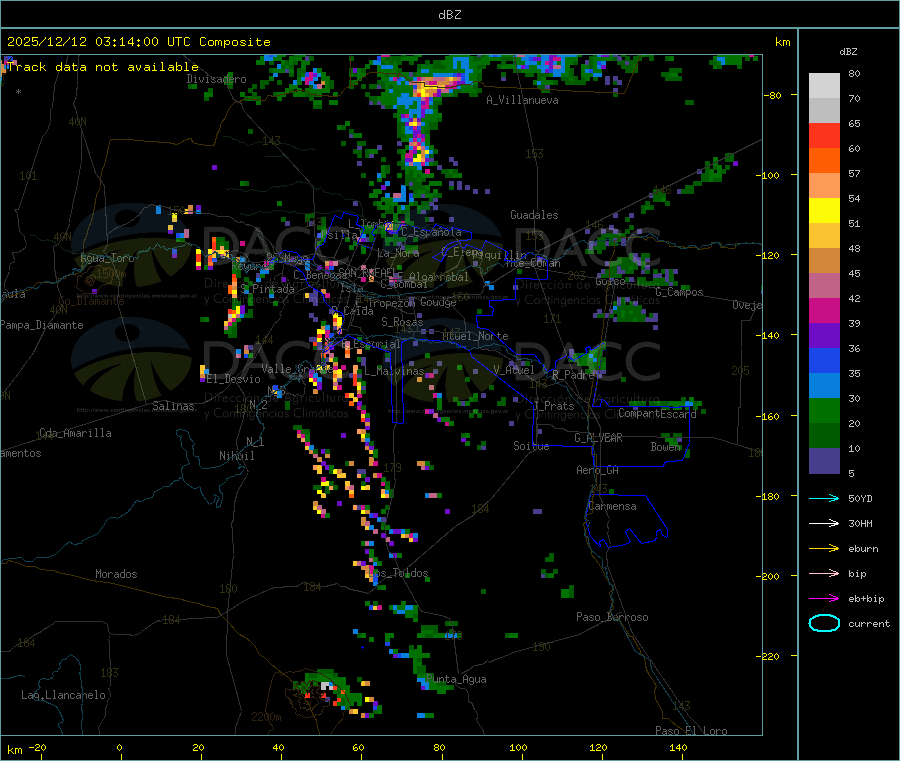Screen dimensions: 900x761
Task: Click the Bowen map label
Action: coord(666,446)
